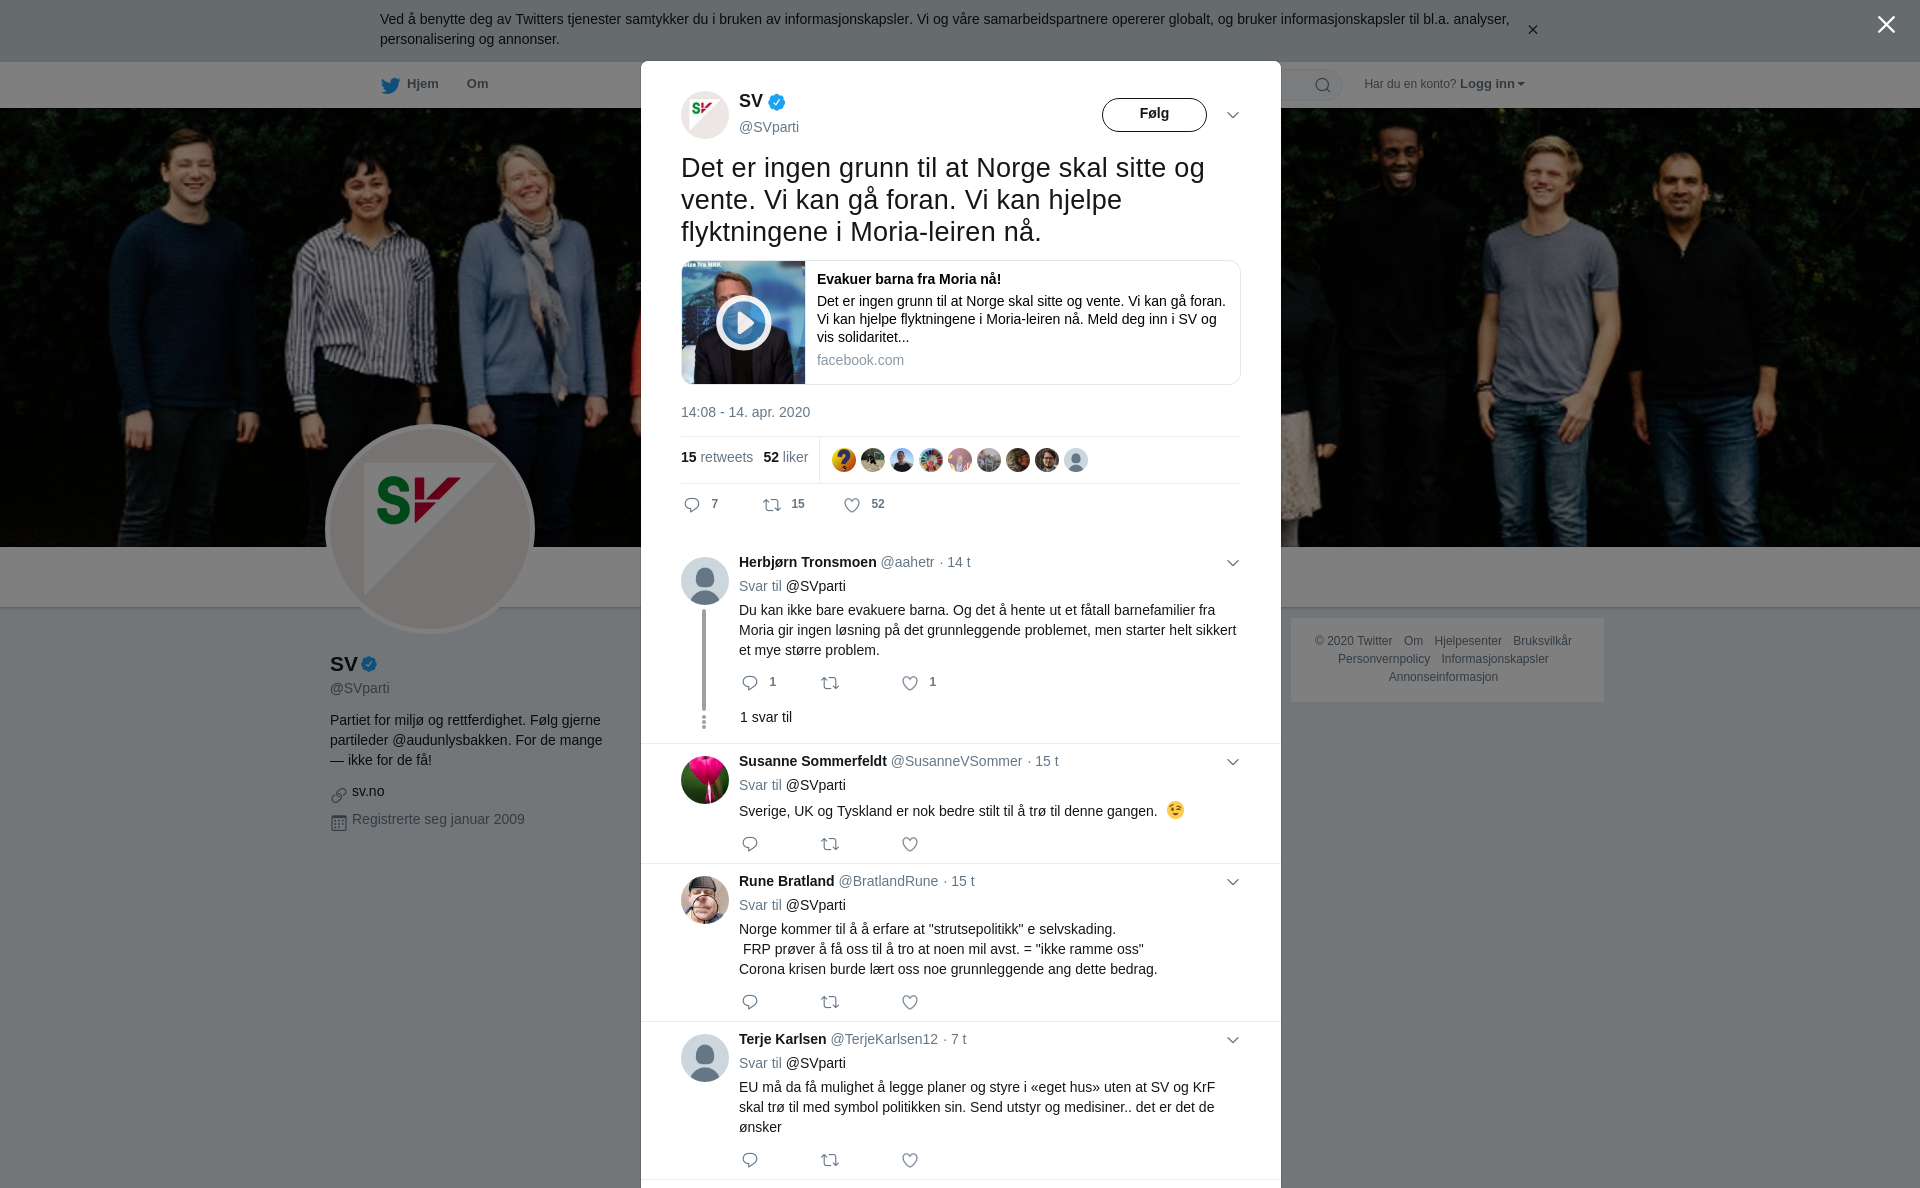The width and height of the screenshot is (1920, 1188).
Task: Play the Moria video thumbnail
Action: pos(743,322)
